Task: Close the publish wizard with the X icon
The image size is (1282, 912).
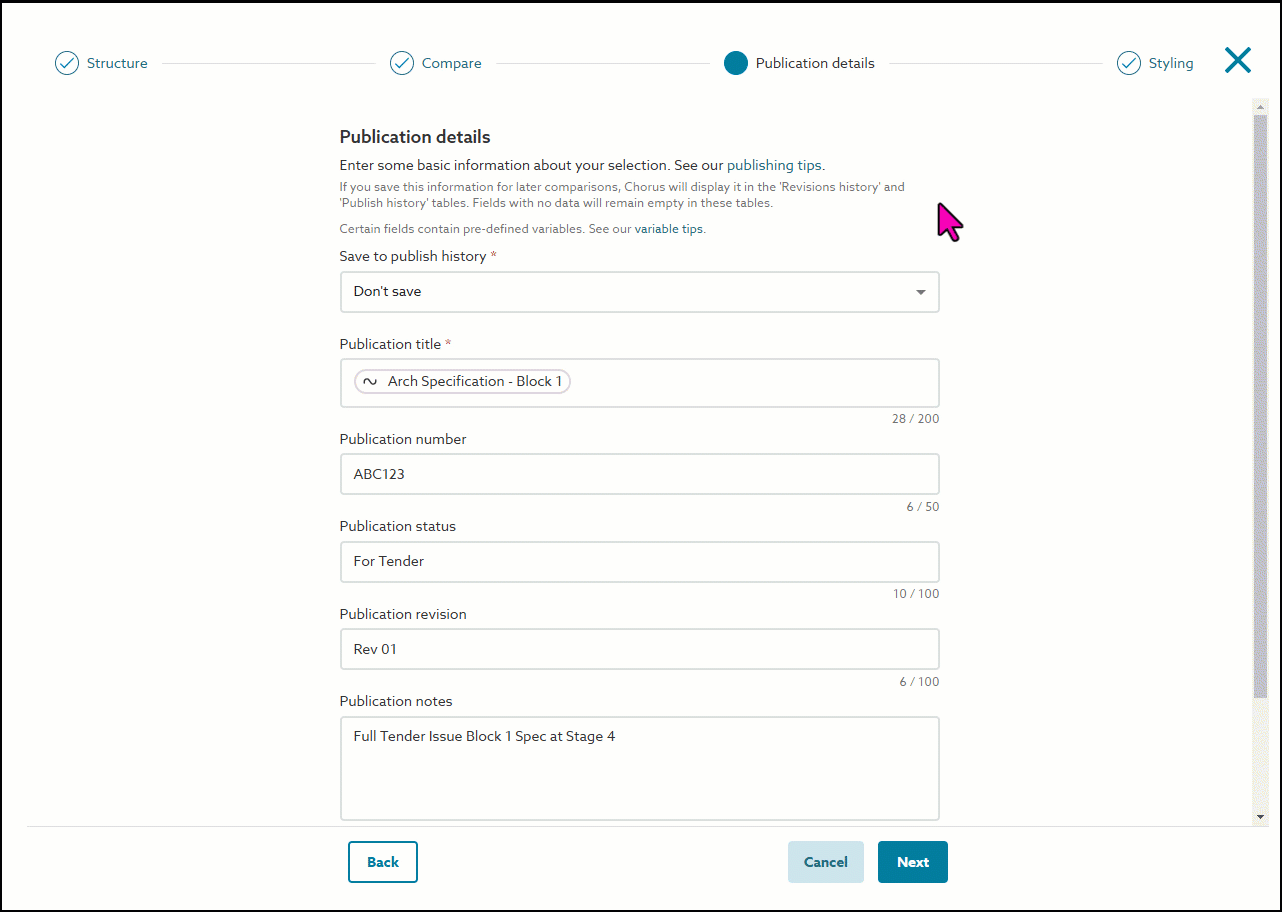Action: [x=1238, y=61]
